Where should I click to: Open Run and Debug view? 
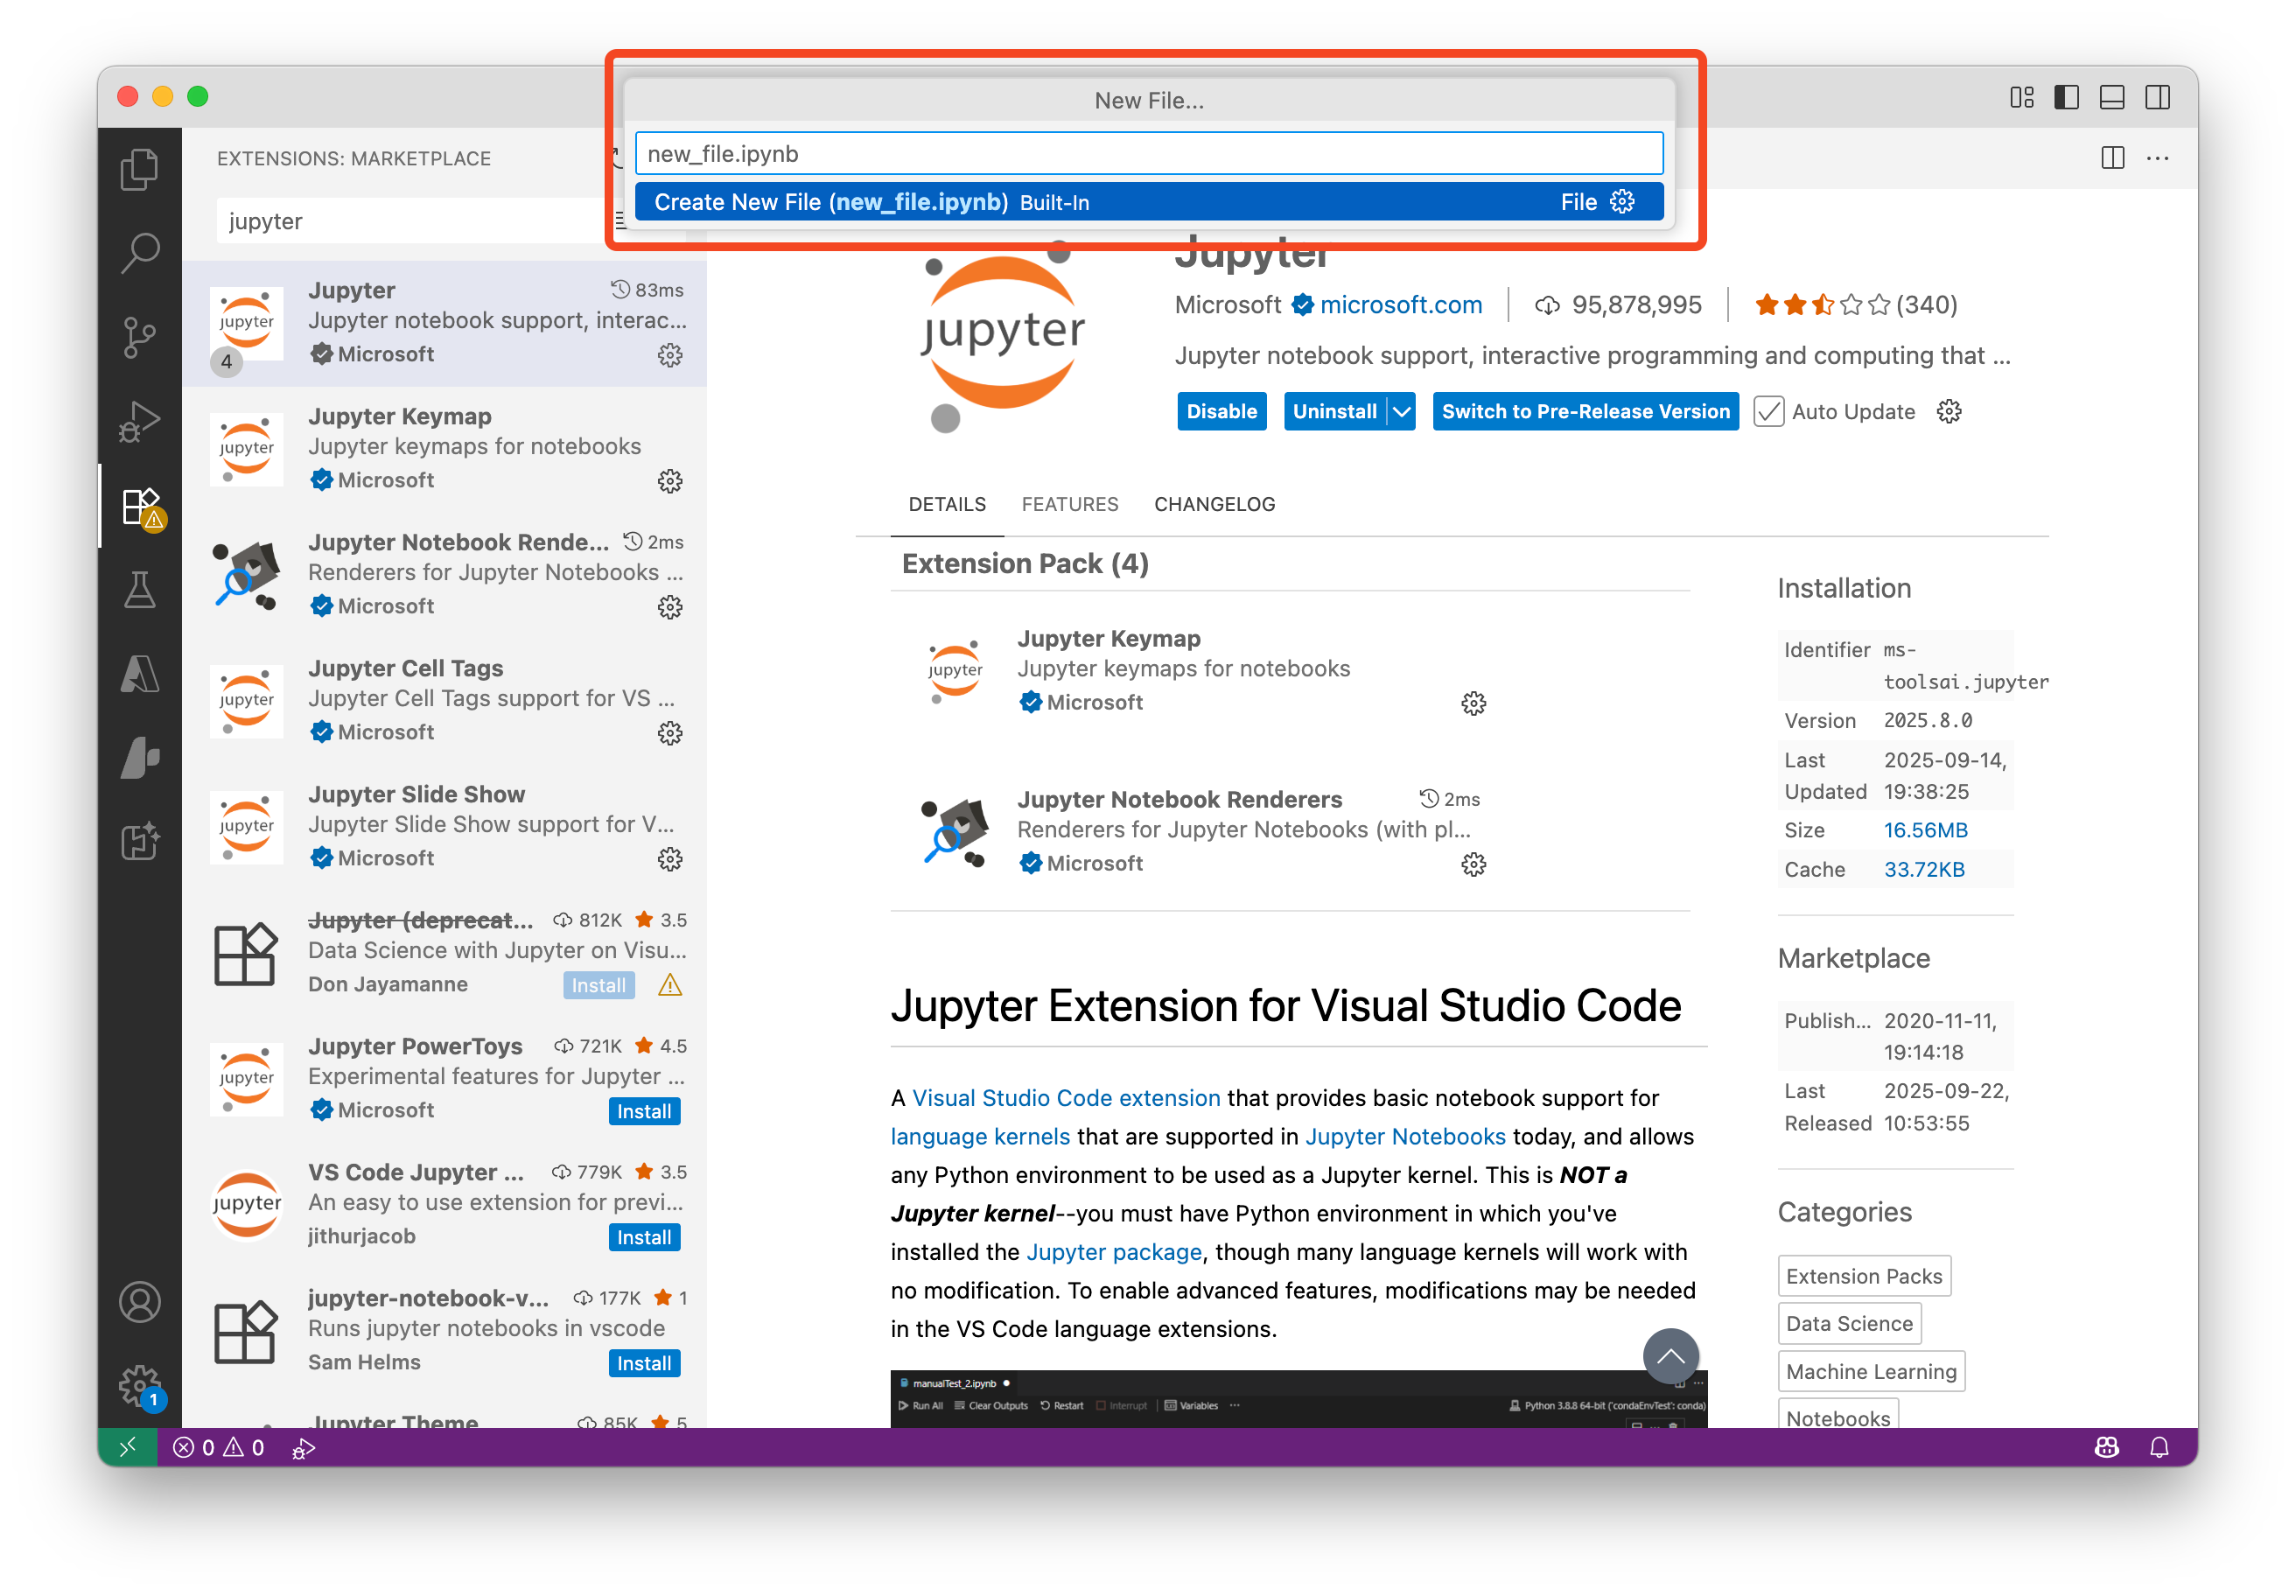tap(139, 421)
